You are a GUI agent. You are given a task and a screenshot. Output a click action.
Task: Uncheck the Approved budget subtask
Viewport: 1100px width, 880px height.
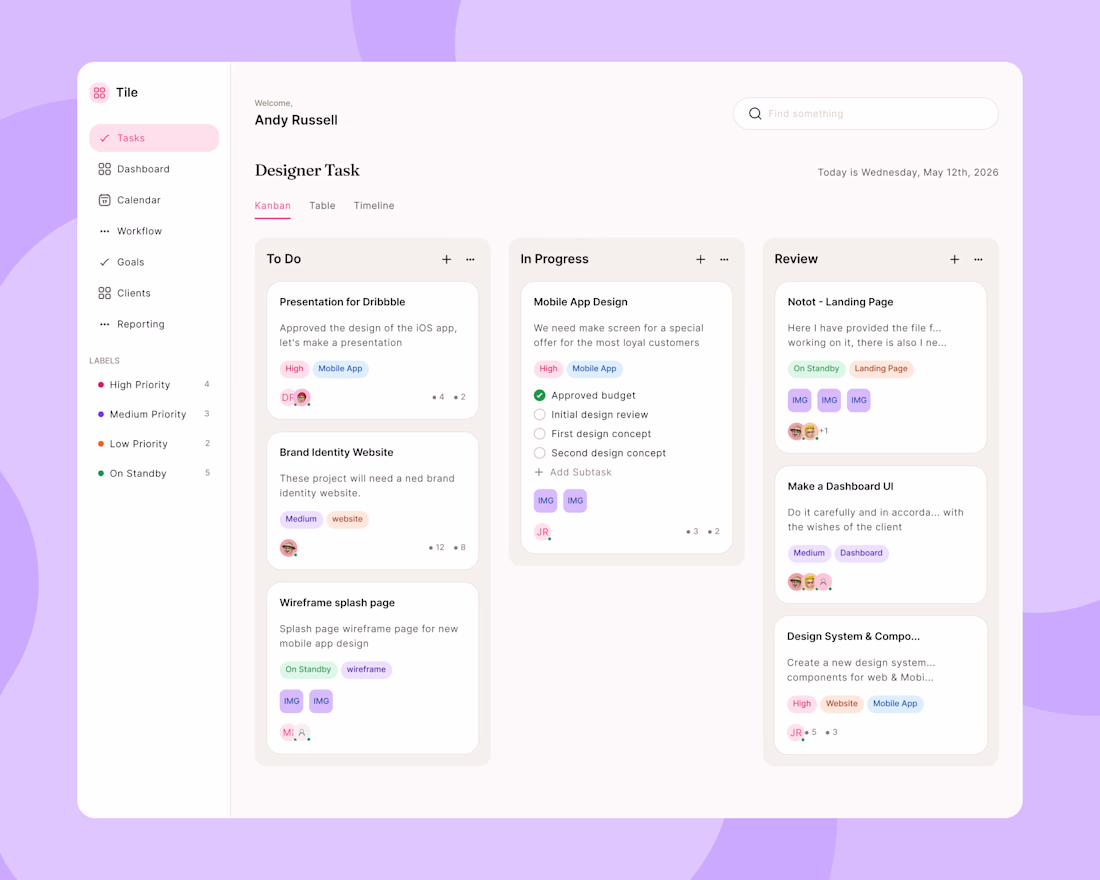(539, 395)
